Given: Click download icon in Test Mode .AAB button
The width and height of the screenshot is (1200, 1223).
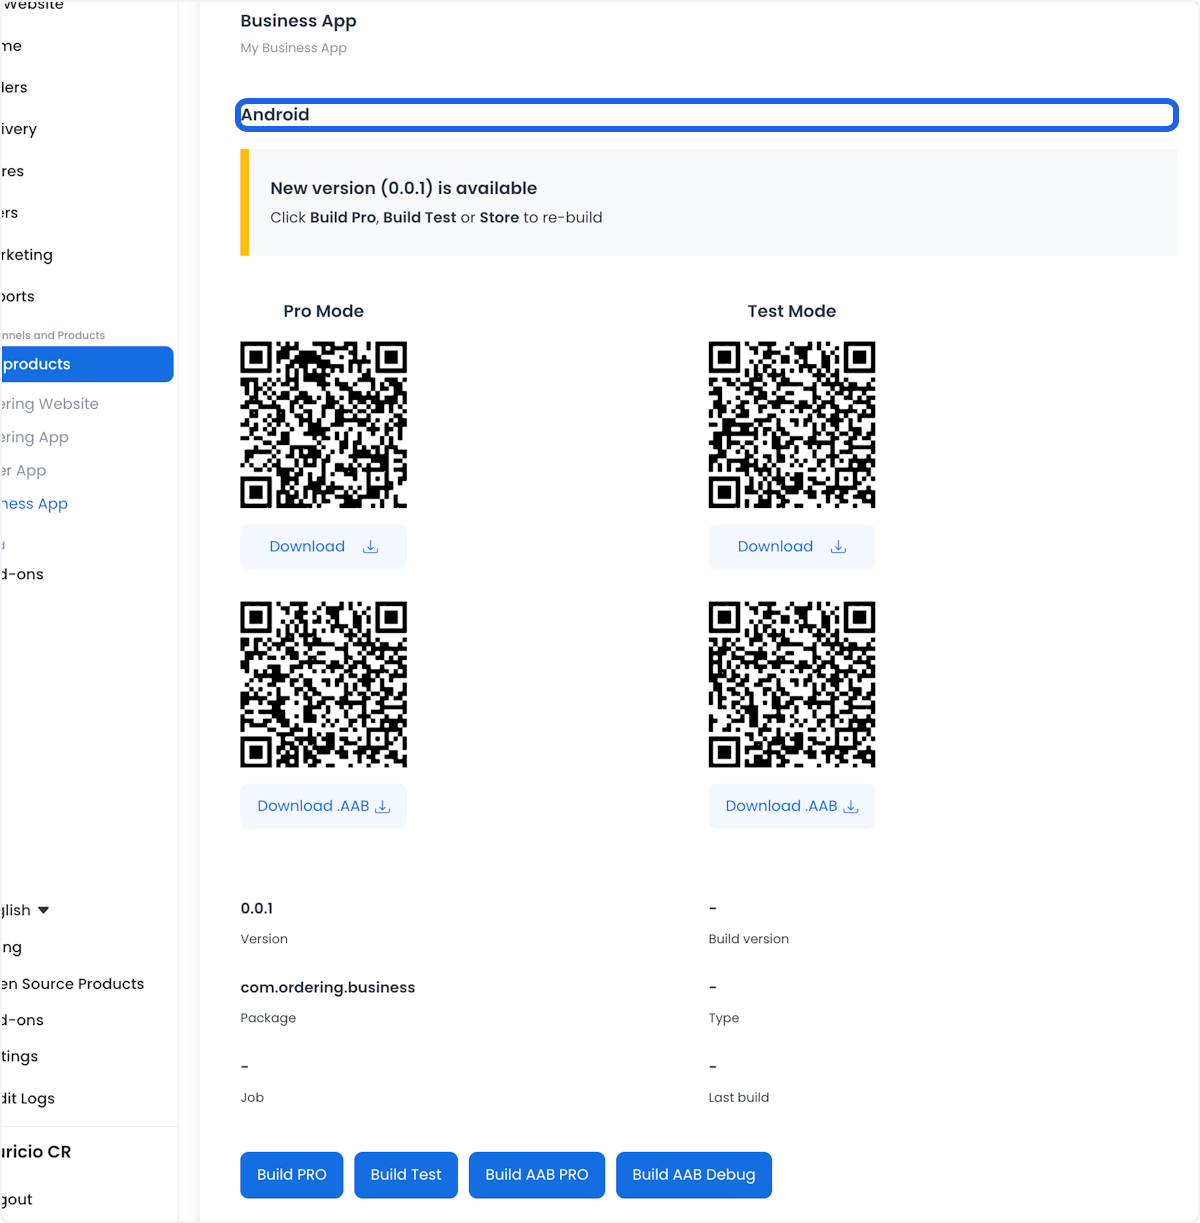Looking at the screenshot, I should pyautogui.click(x=851, y=807).
